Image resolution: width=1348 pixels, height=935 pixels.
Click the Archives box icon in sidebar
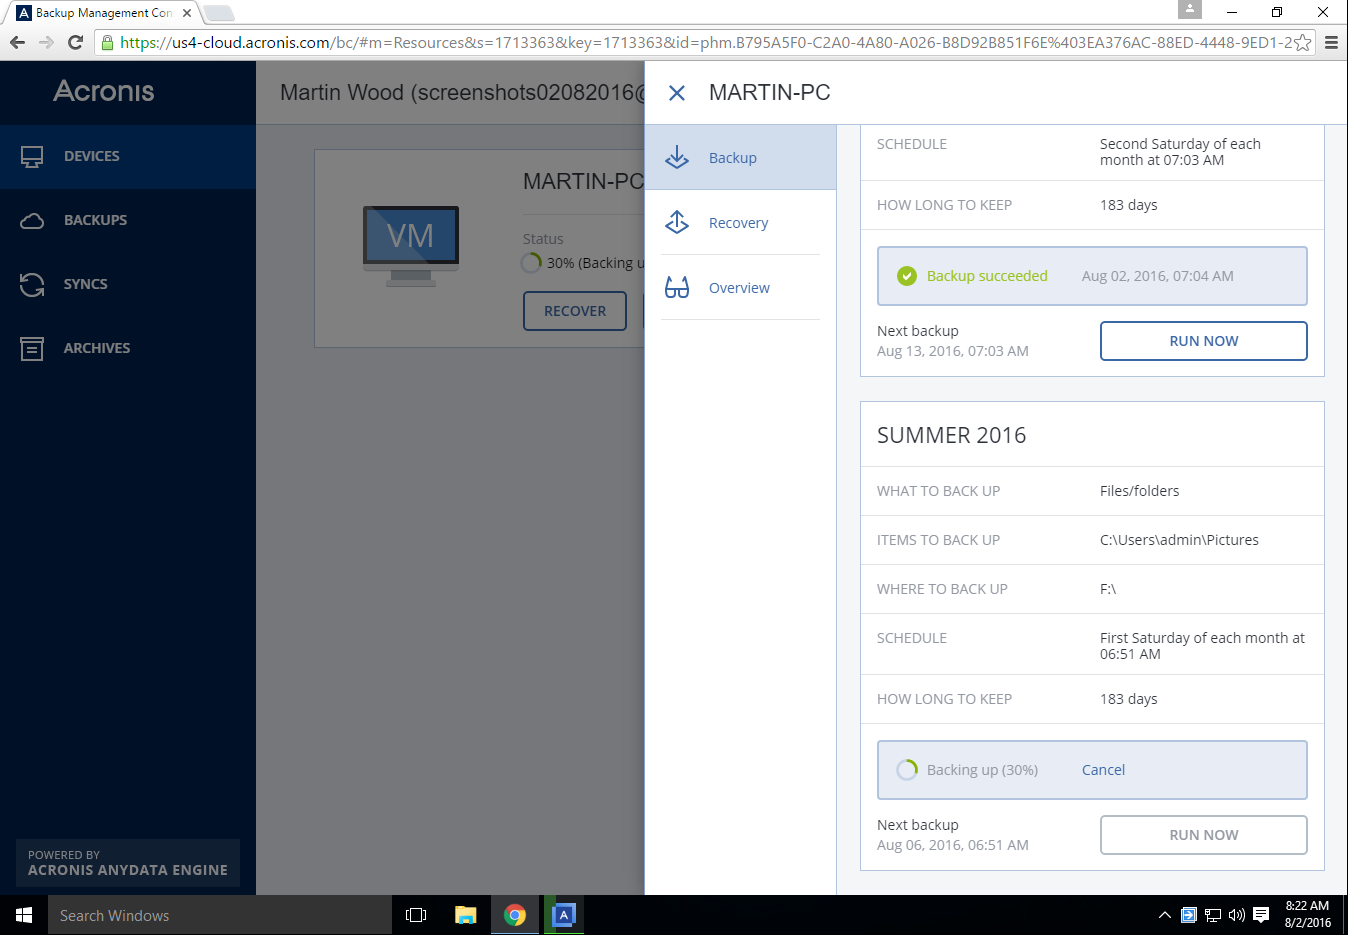pos(32,349)
